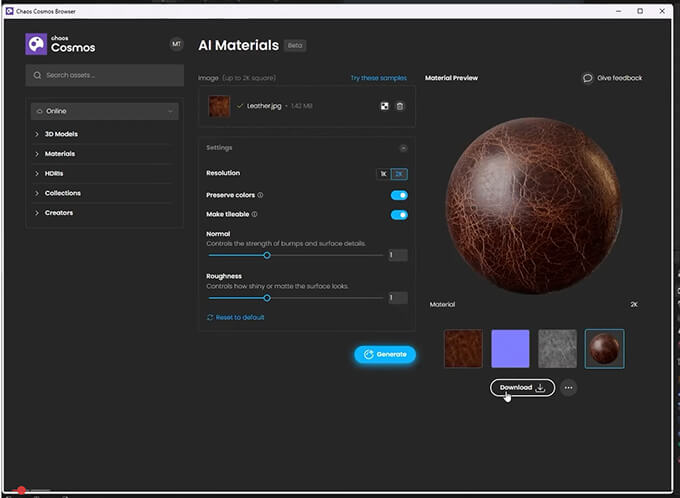Collapse the Settings panel
The image size is (680, 498).
coord(403,148)
